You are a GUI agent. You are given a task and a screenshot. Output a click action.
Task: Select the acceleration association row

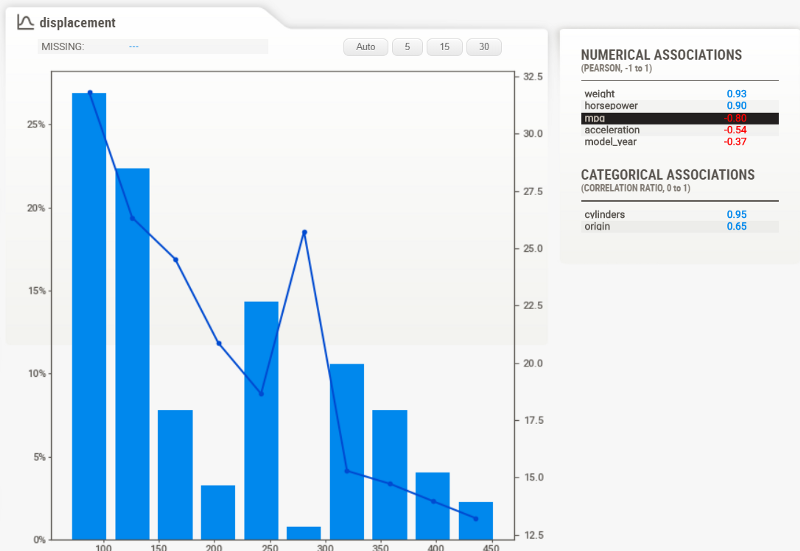click(680, 130)
